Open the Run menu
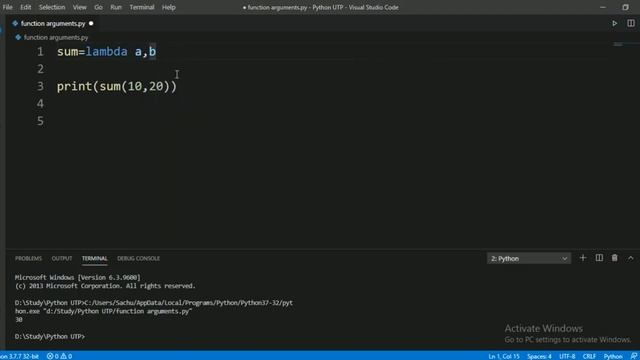640x360 pixels. [x=116, y=7]
